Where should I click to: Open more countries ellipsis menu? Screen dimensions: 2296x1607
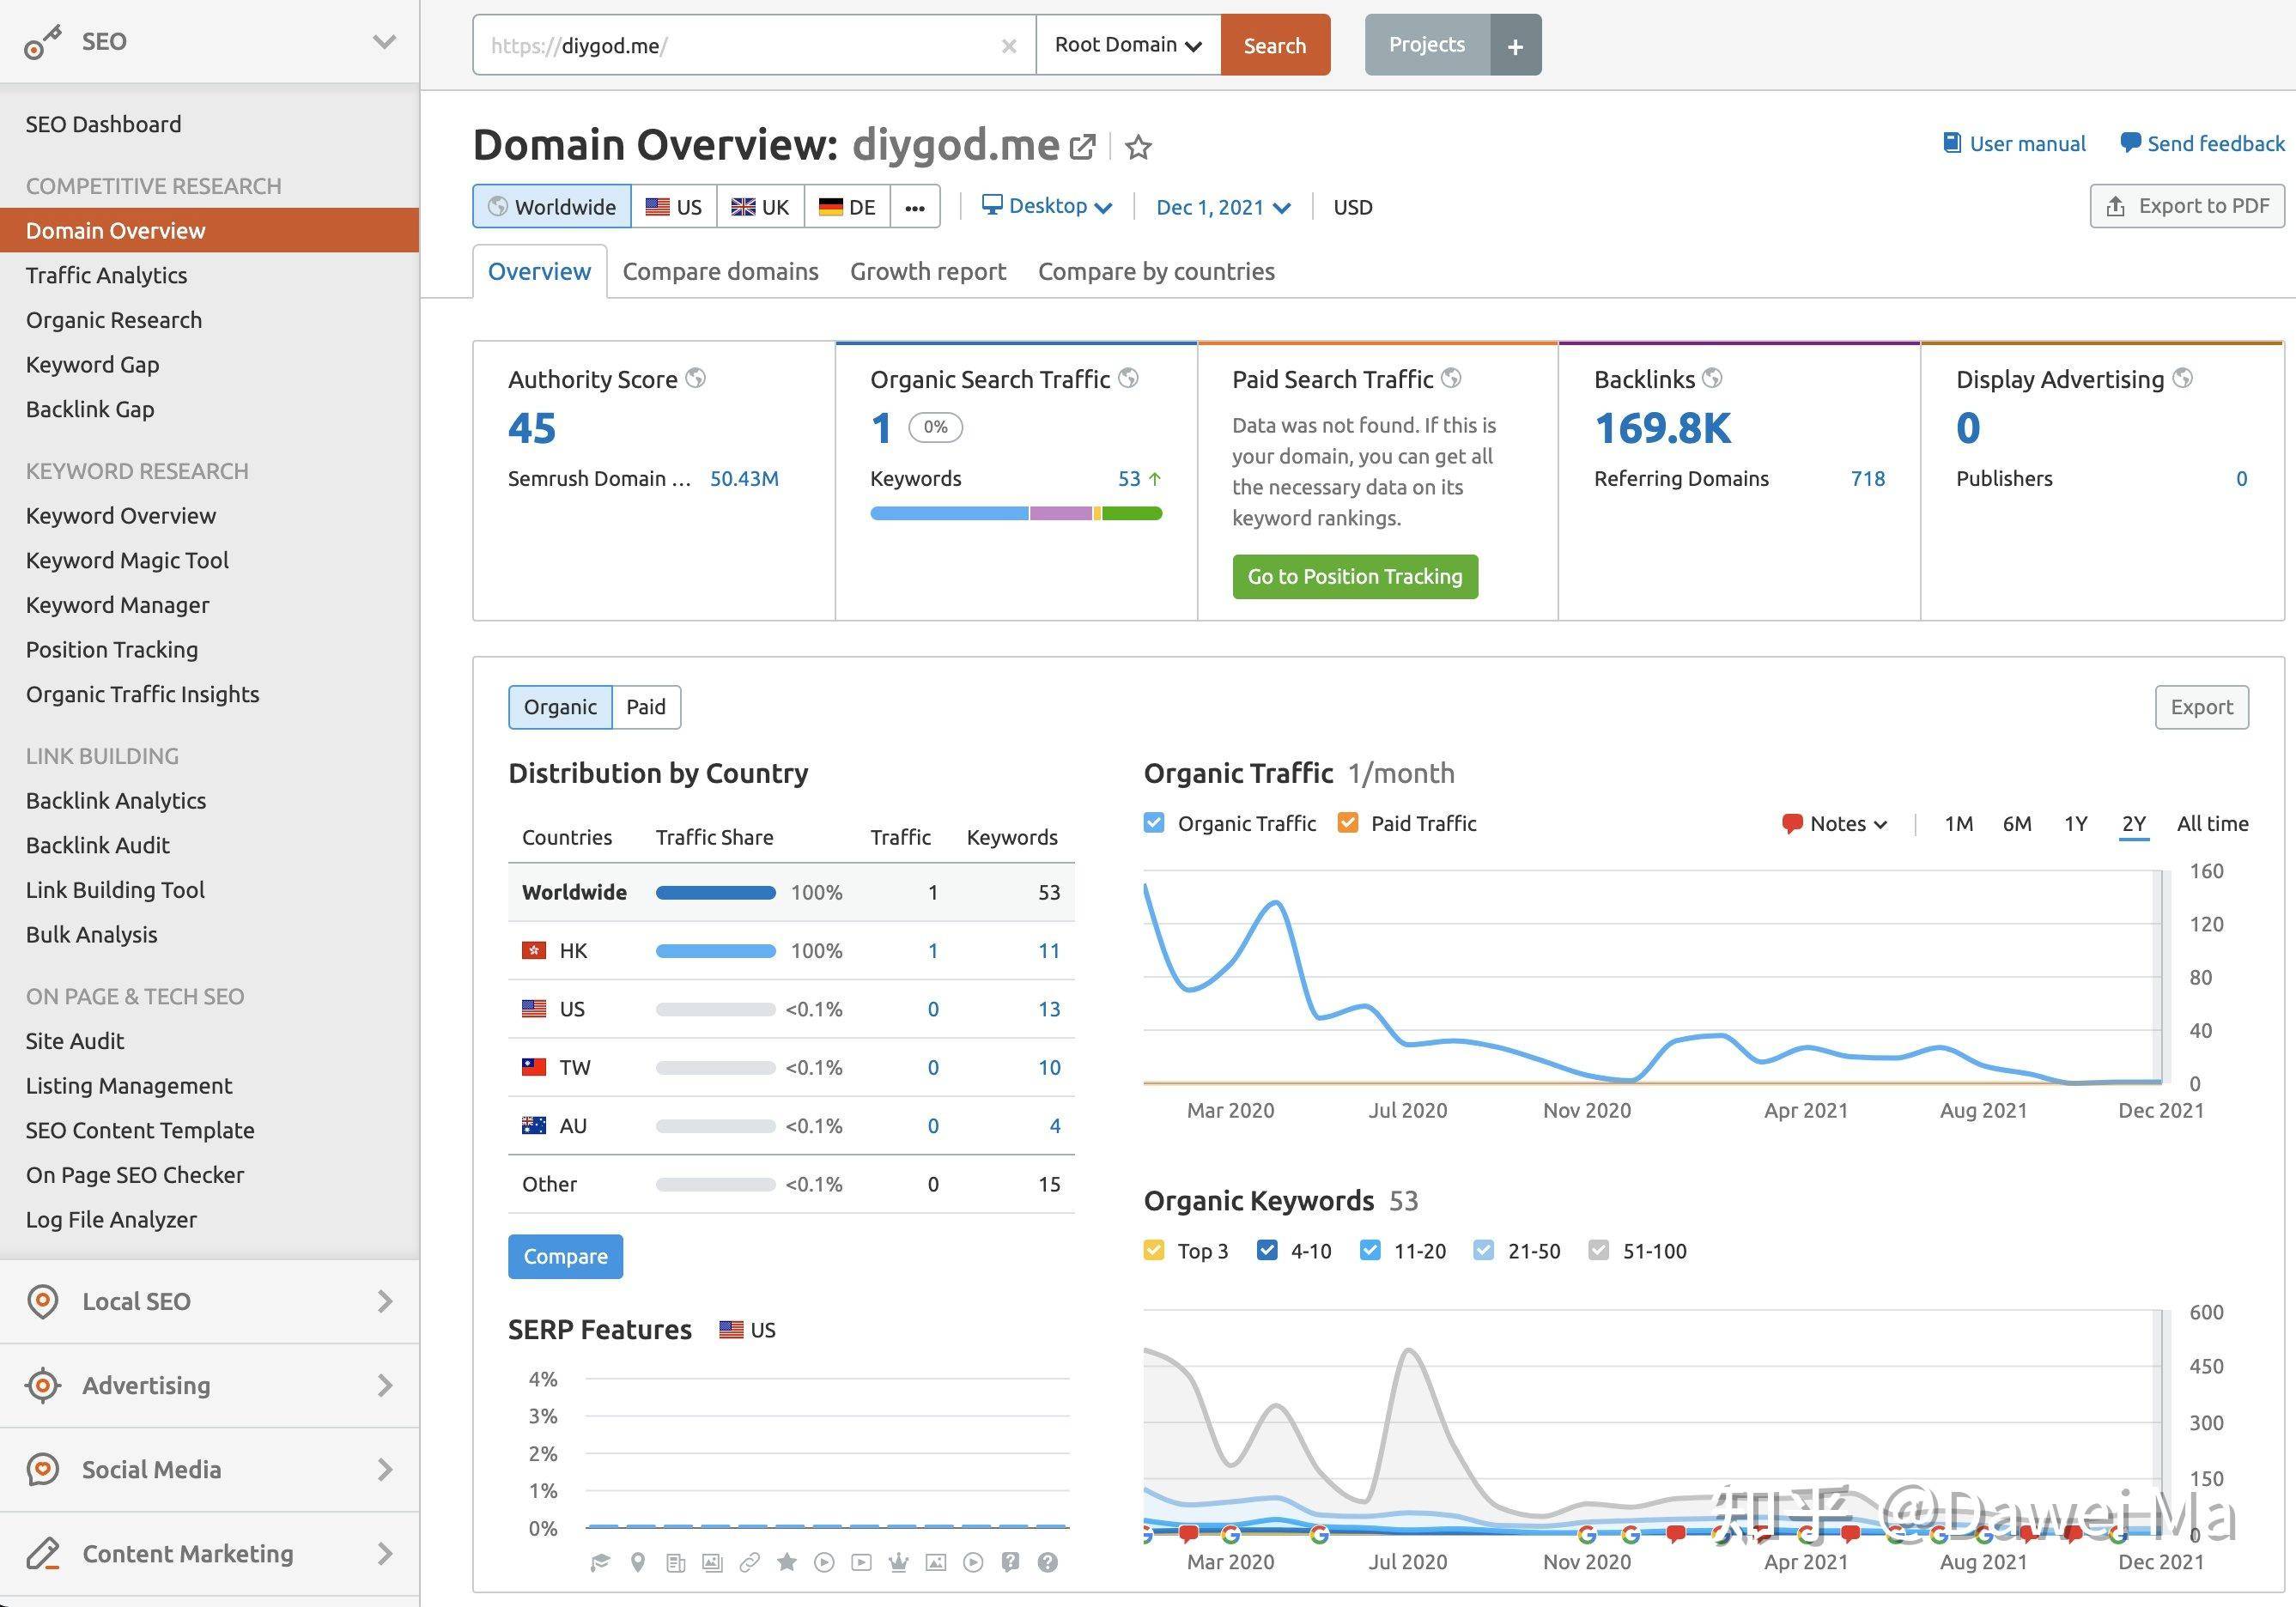(915, 207)
